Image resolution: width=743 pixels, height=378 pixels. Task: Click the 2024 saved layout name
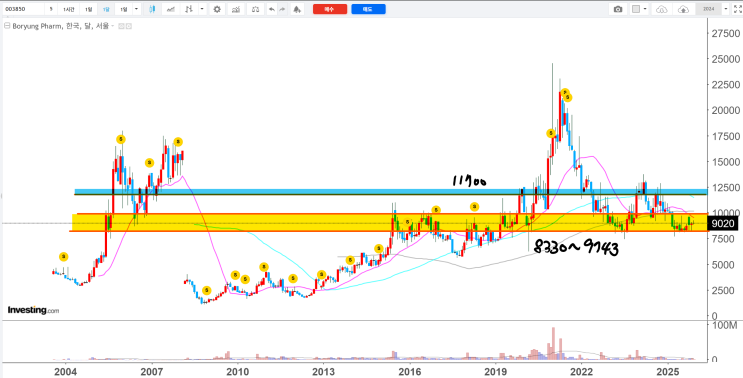pos(708,9)
